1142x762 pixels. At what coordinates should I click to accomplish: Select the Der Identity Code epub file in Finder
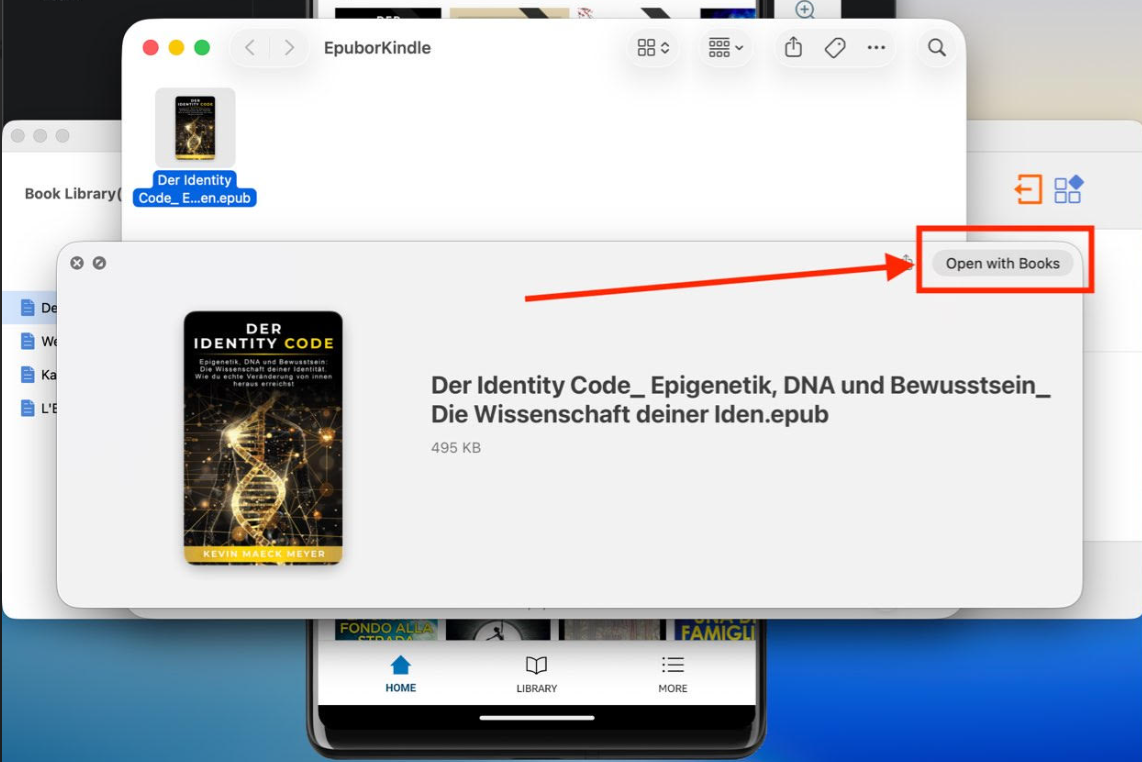(x=194, y=127)
